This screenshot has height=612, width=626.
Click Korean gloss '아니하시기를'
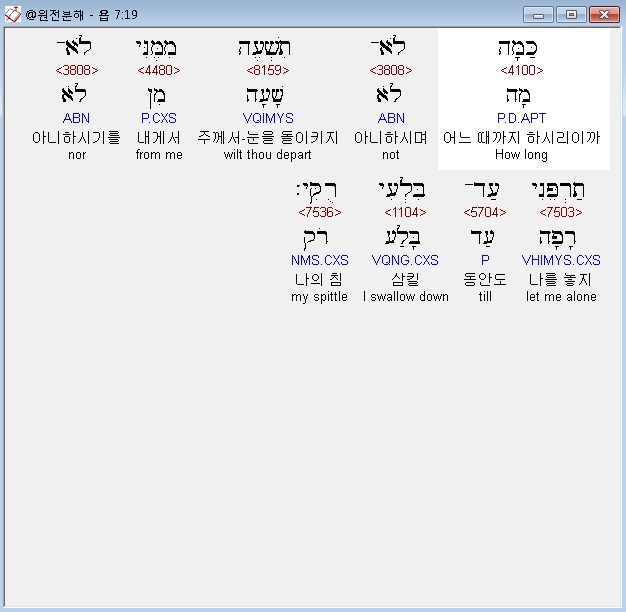76,138
